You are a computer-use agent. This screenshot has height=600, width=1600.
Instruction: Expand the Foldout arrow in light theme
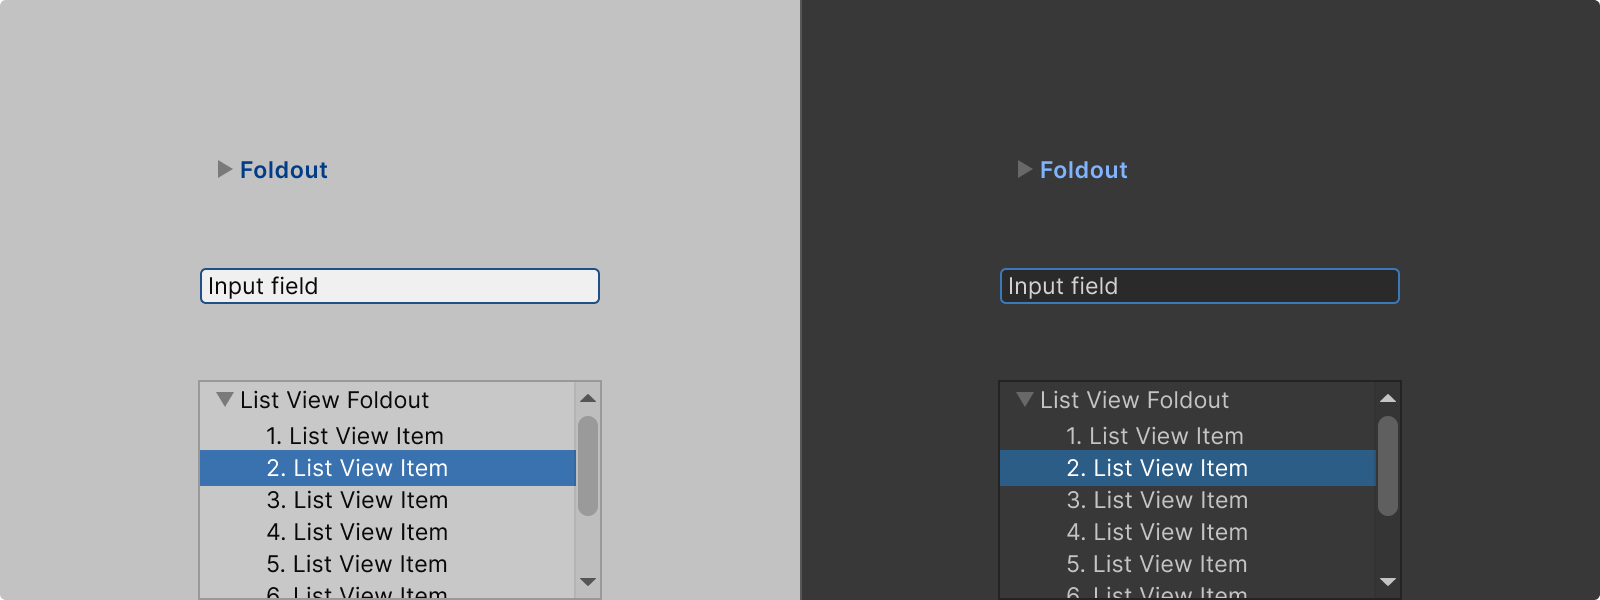coord(225,170)
